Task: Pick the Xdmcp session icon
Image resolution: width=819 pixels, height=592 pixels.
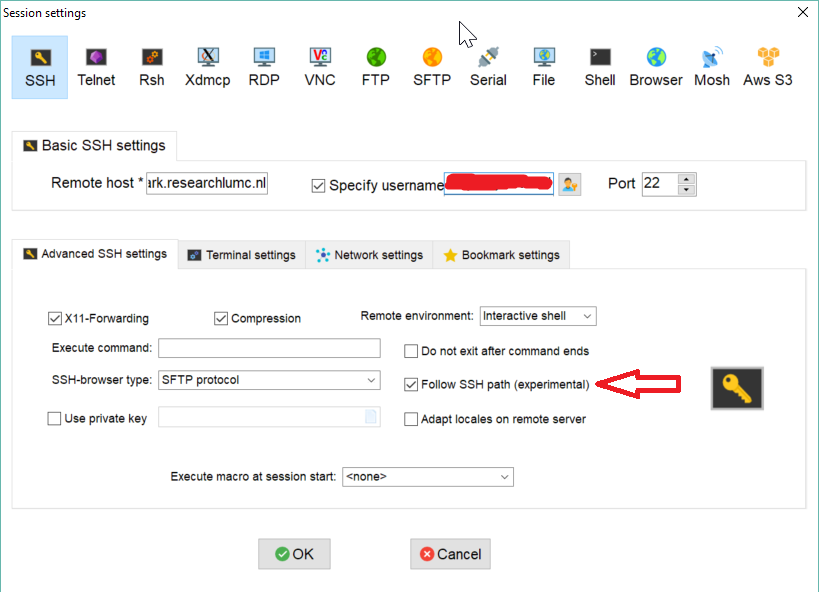Action: tap(208, 67)
